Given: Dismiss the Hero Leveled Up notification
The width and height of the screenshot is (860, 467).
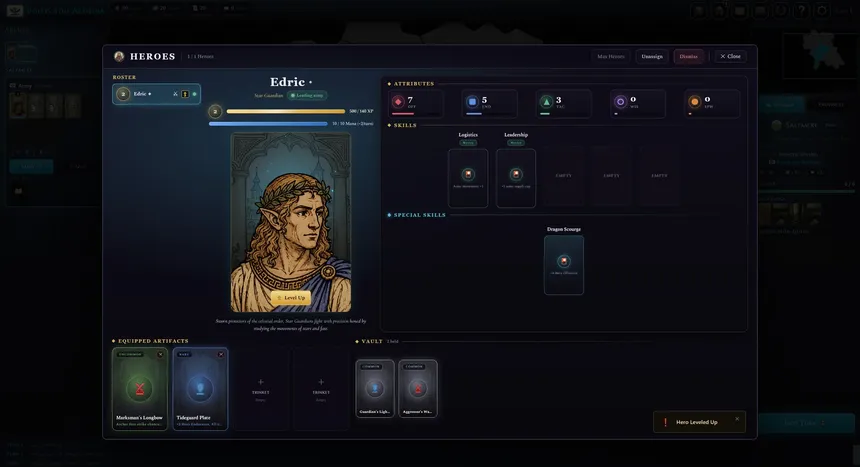Looking at the screenshot, I should pos(737,419).
